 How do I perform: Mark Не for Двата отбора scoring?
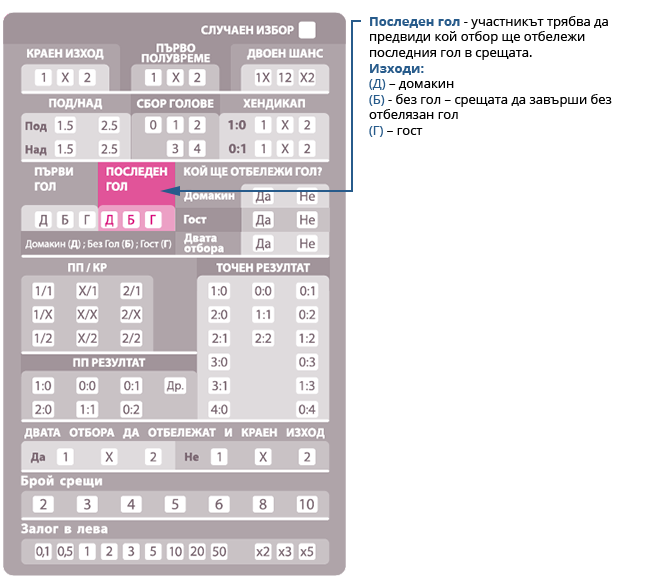(x=307, y=243)
